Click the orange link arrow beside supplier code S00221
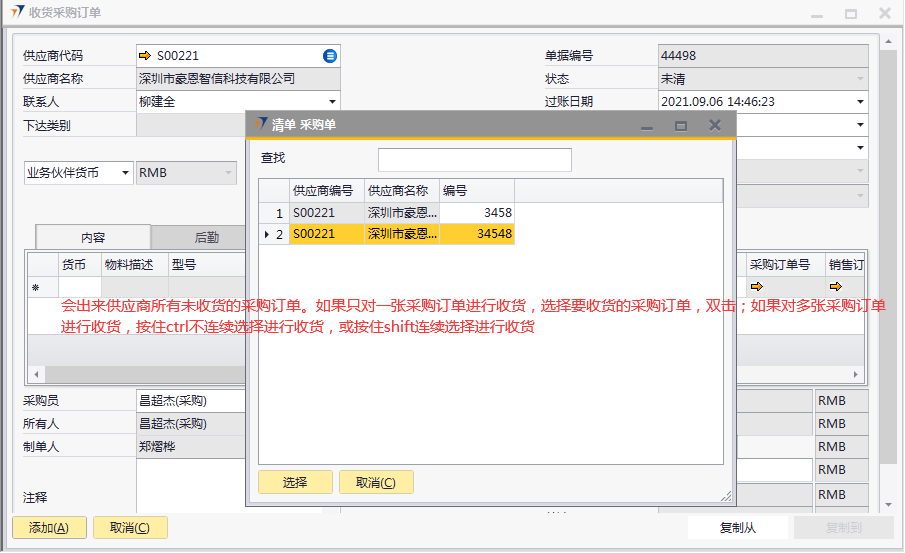This screenshot has width=905, height=553. pyautogui.click(x=145, y=56)
